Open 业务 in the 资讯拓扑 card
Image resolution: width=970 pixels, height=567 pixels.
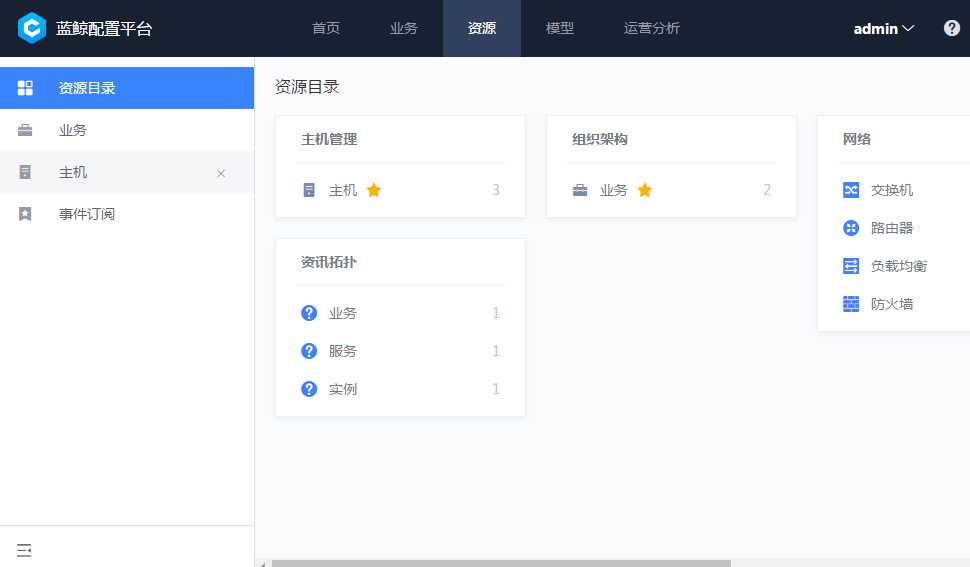pyautogui.click(x=343, y=313)
